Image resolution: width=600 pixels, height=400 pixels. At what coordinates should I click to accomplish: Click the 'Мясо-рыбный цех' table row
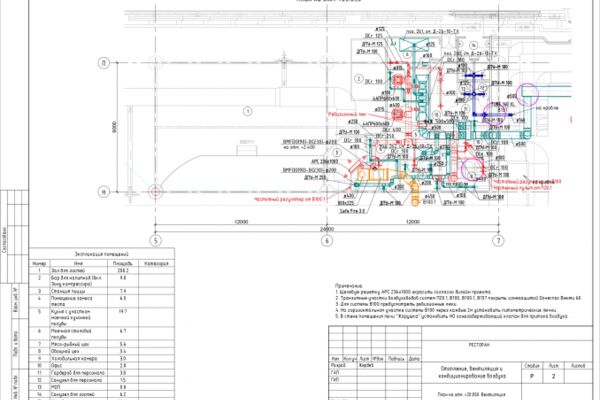pyautogui.click(x=102, y=344)
